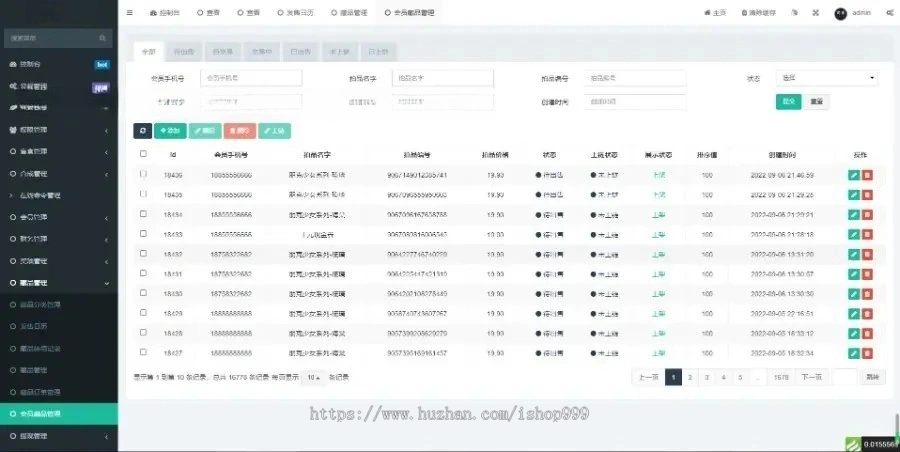
Task: Open the 发售日历 tab in the top bar
Action: (x=296, y=13)
